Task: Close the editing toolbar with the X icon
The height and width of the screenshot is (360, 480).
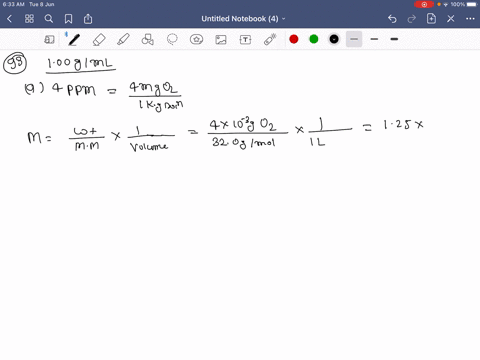Action: [x=451, y=19]
